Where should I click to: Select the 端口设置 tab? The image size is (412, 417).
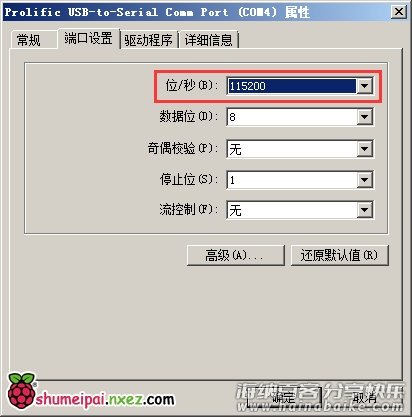pos(89,39)
